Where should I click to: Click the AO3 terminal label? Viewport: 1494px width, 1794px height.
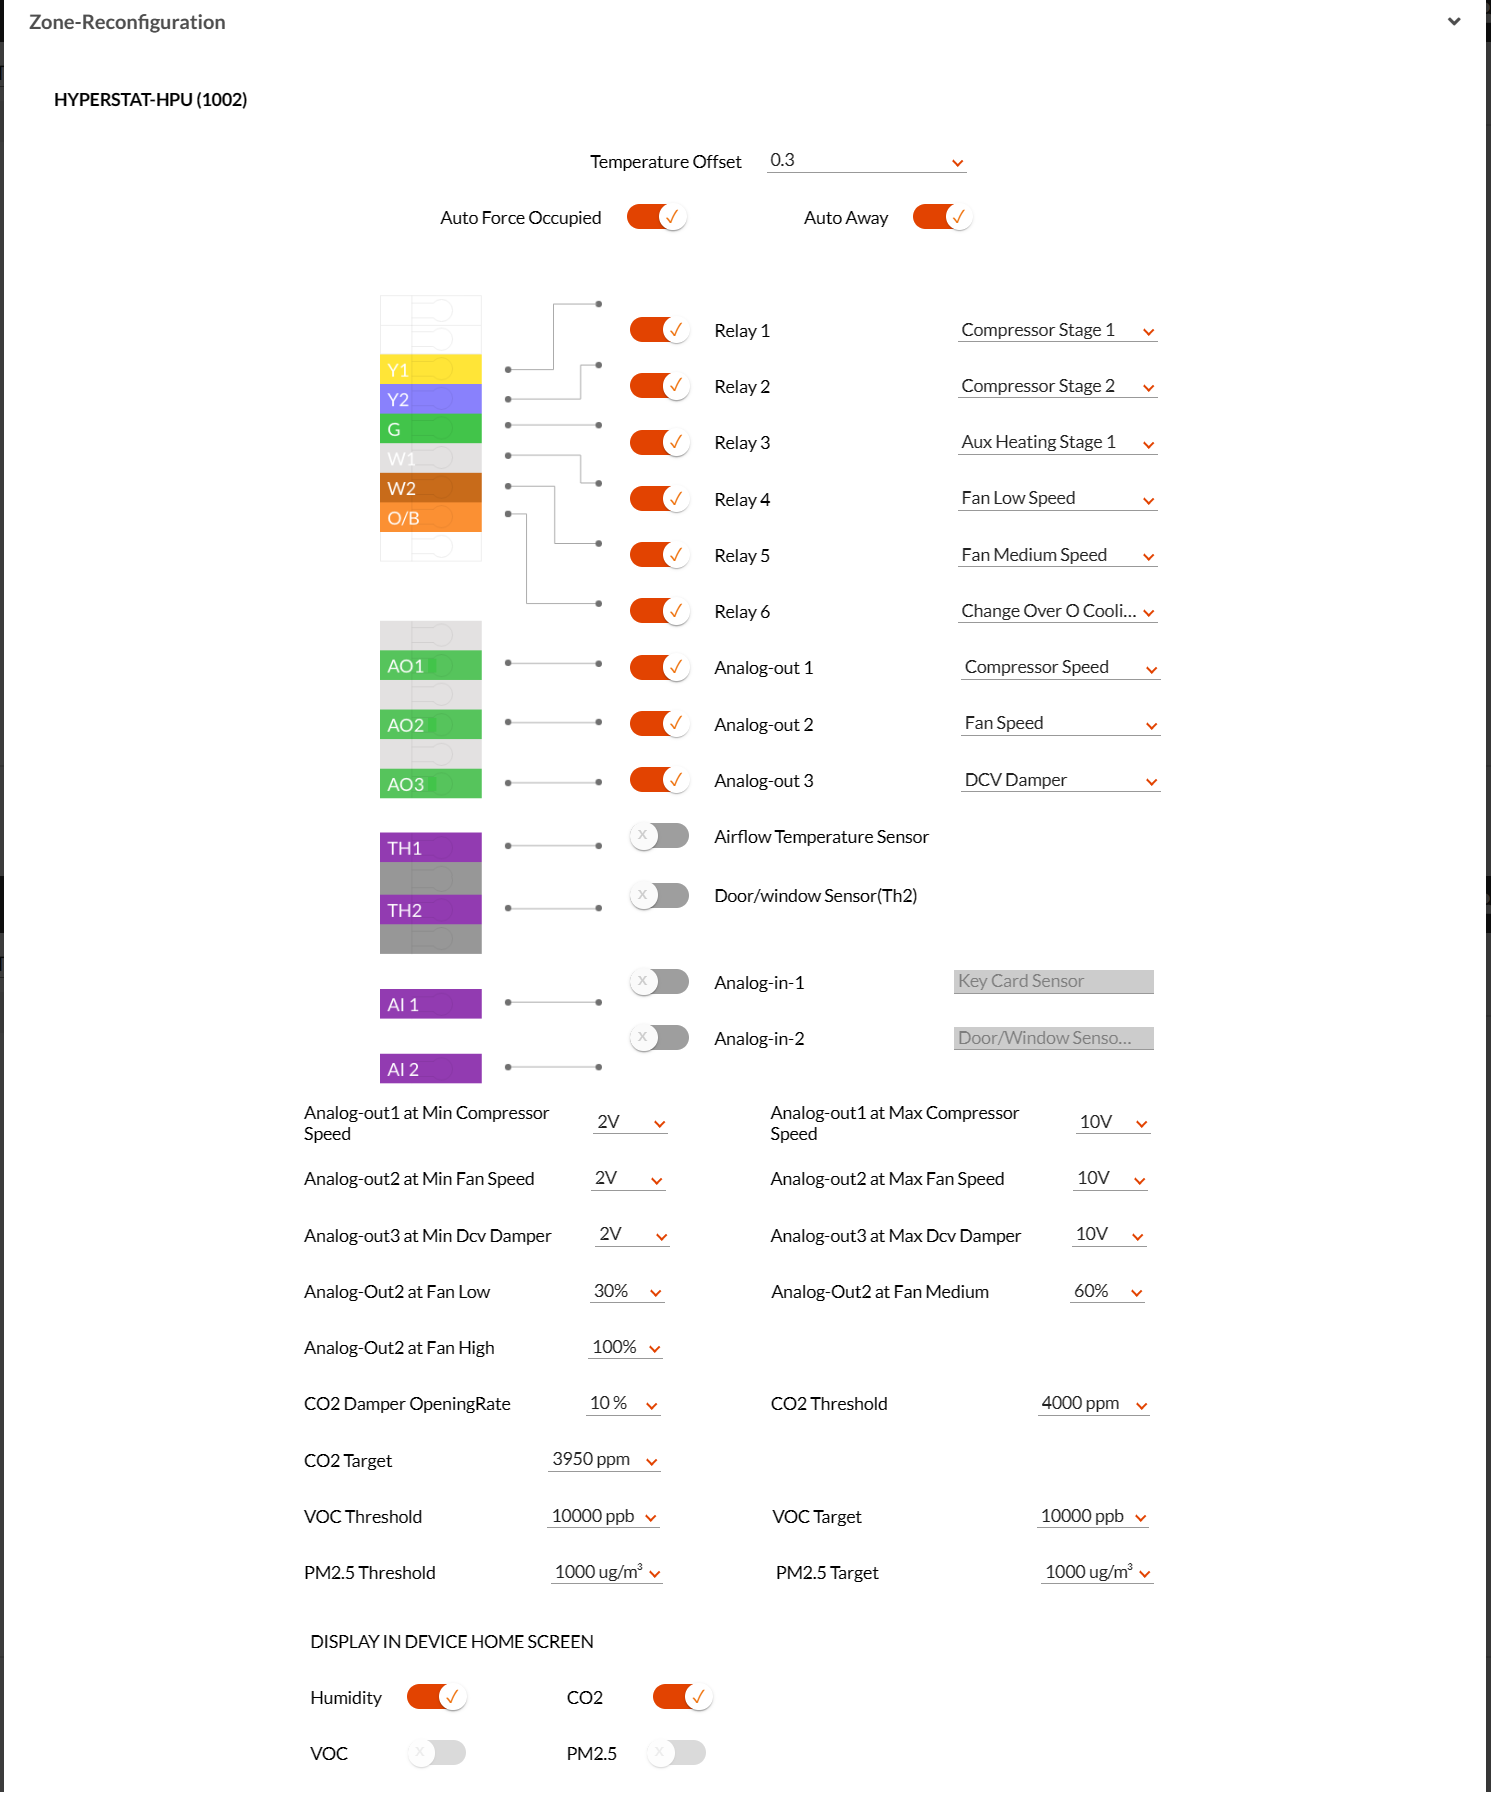click(431, 784)
